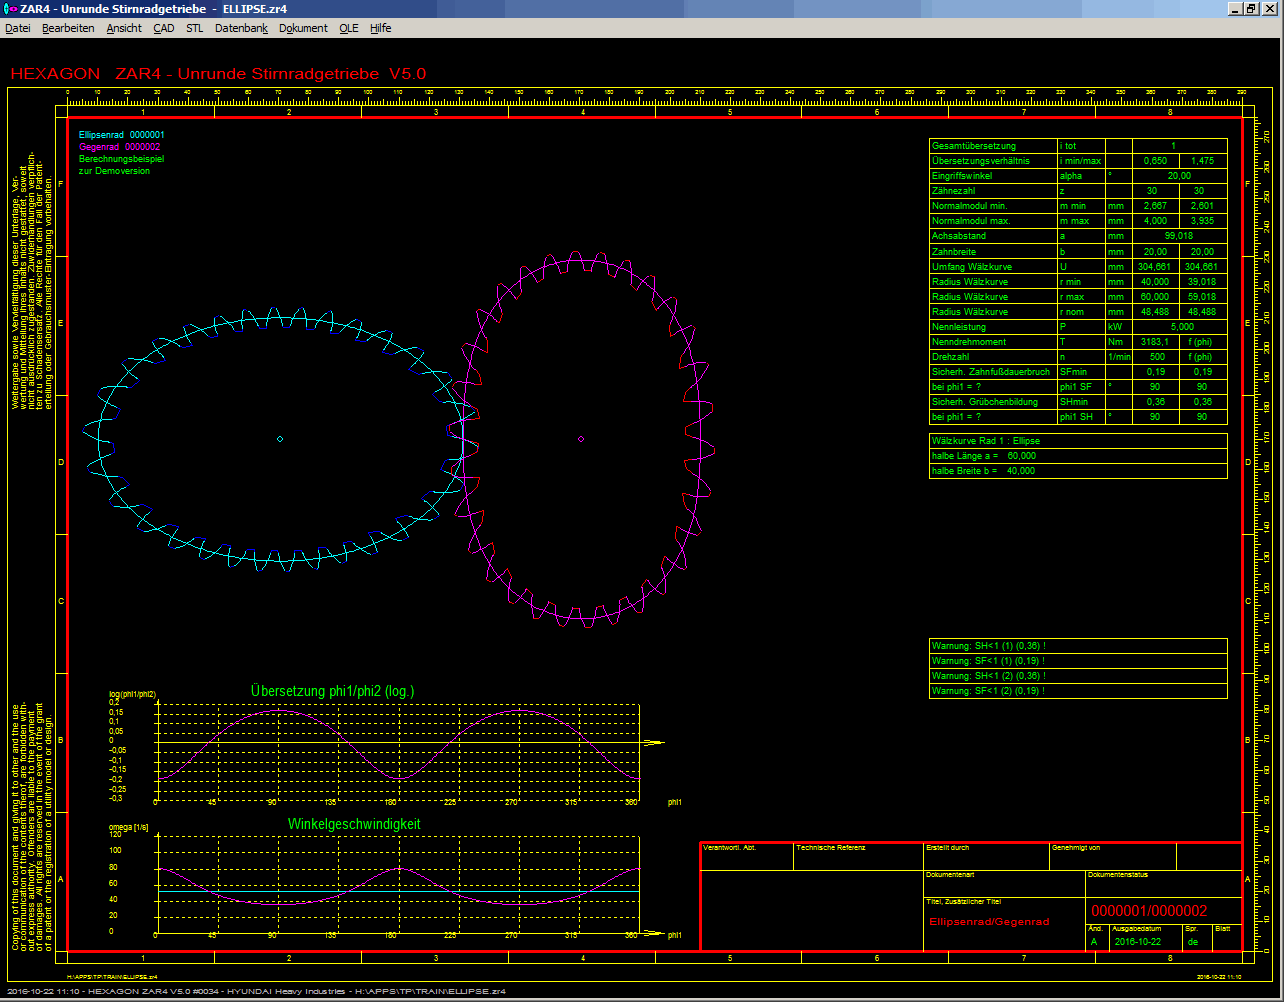Open the Hilfe menu
This screenshot has width=1284, height=1002.
click(381, 28)
